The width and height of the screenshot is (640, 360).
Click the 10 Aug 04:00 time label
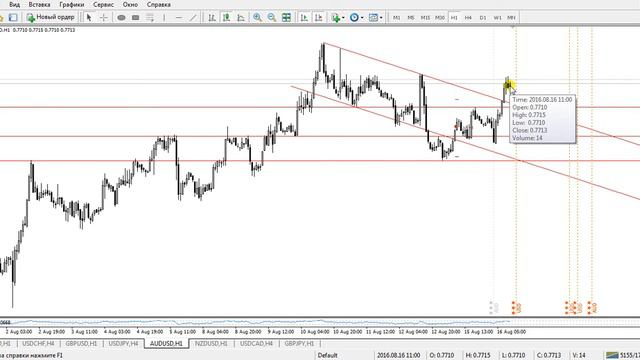point(315,332)
